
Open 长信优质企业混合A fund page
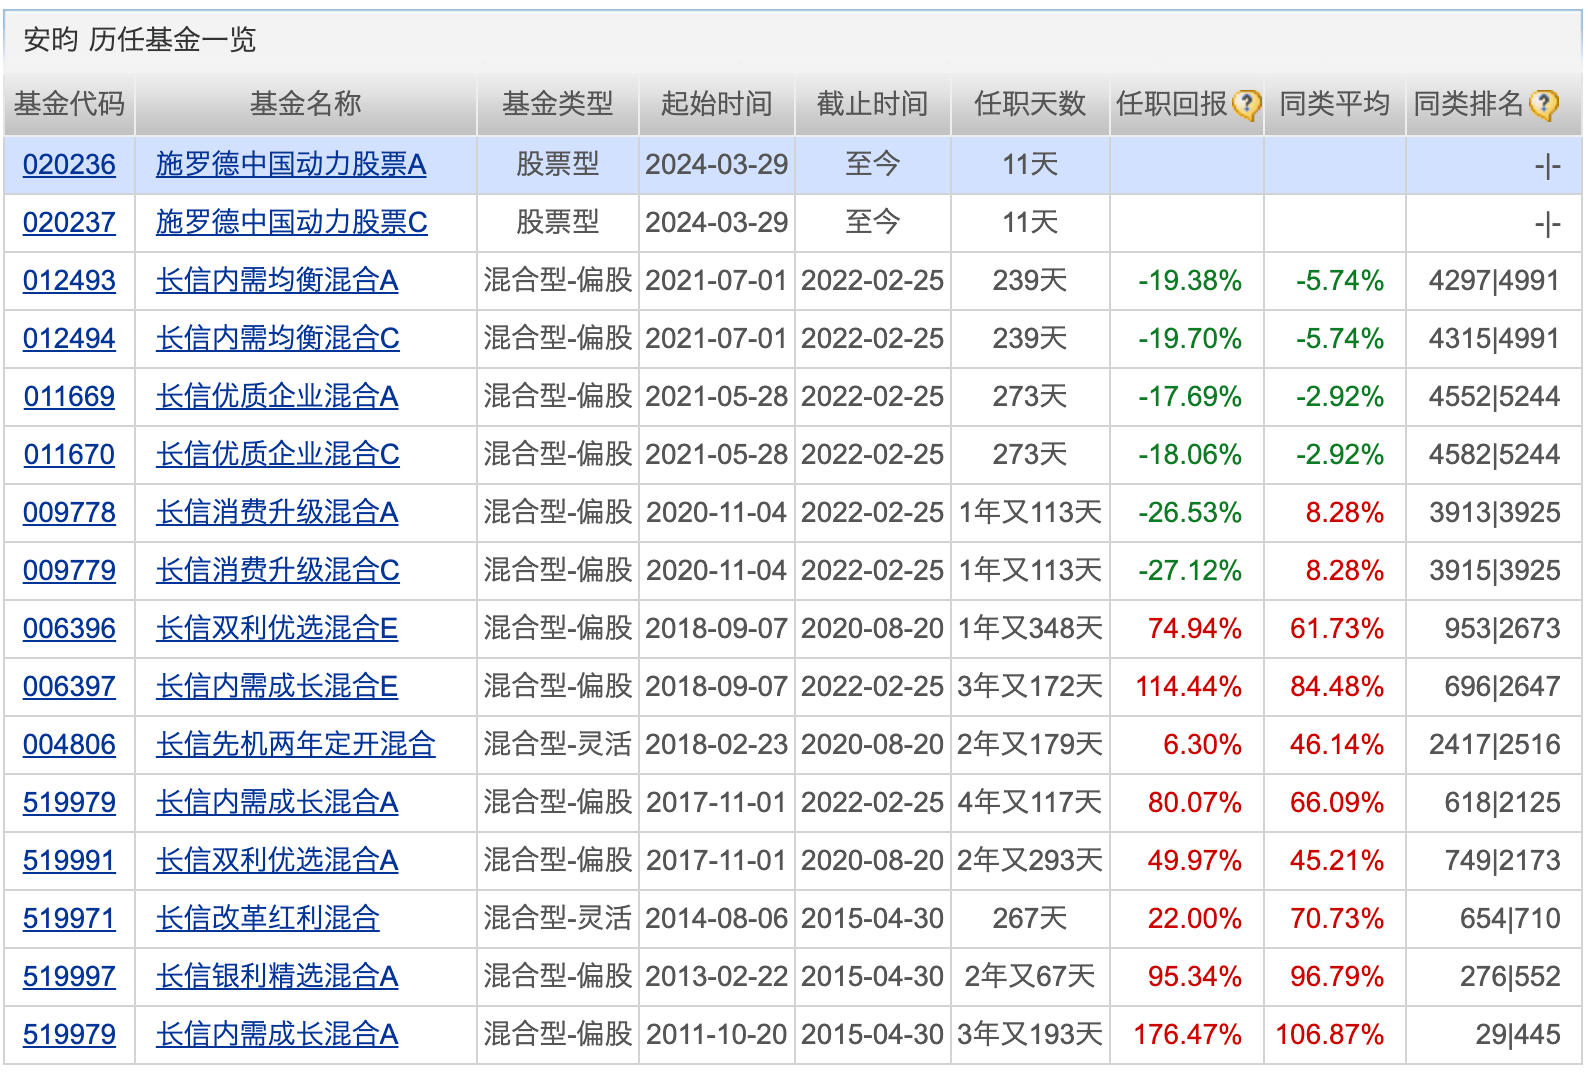277,397
